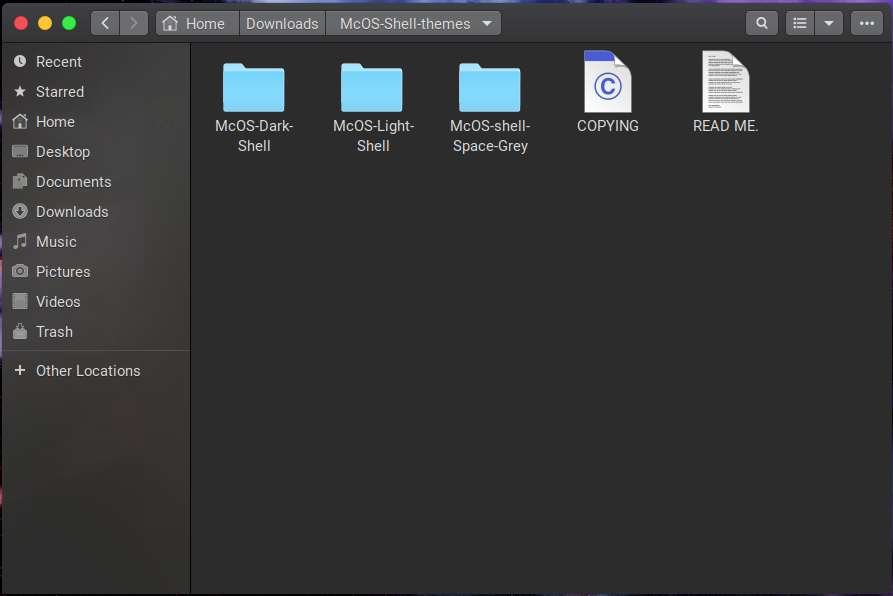The height and width of the screenshot is (596, 893).
Task: Open Other Locations from sidebar label
Action: tap(88, 371)
